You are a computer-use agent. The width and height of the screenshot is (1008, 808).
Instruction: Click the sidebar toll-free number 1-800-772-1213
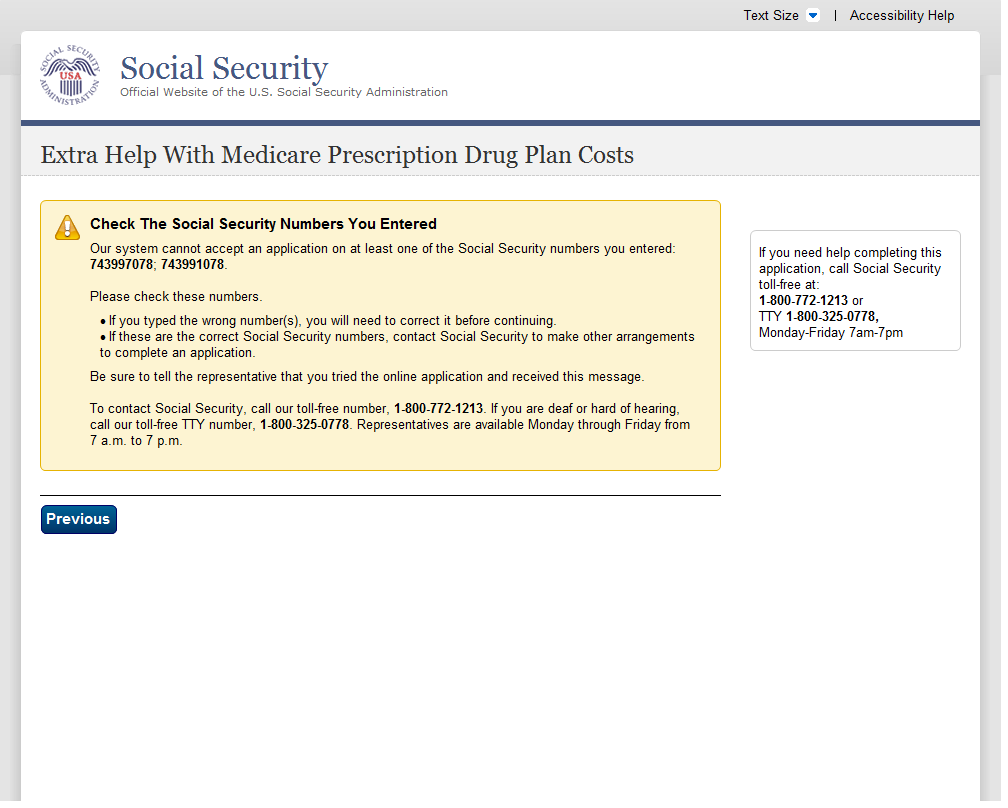803,301
